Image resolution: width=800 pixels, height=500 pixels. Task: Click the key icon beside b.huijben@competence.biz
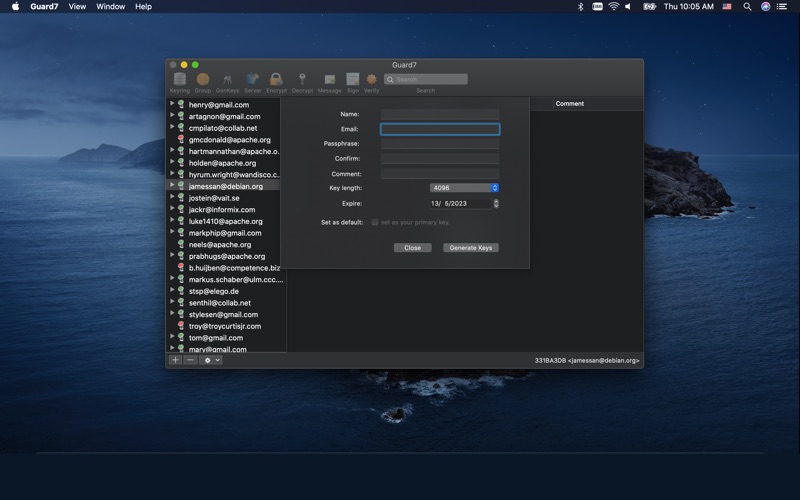click(181, 267)
